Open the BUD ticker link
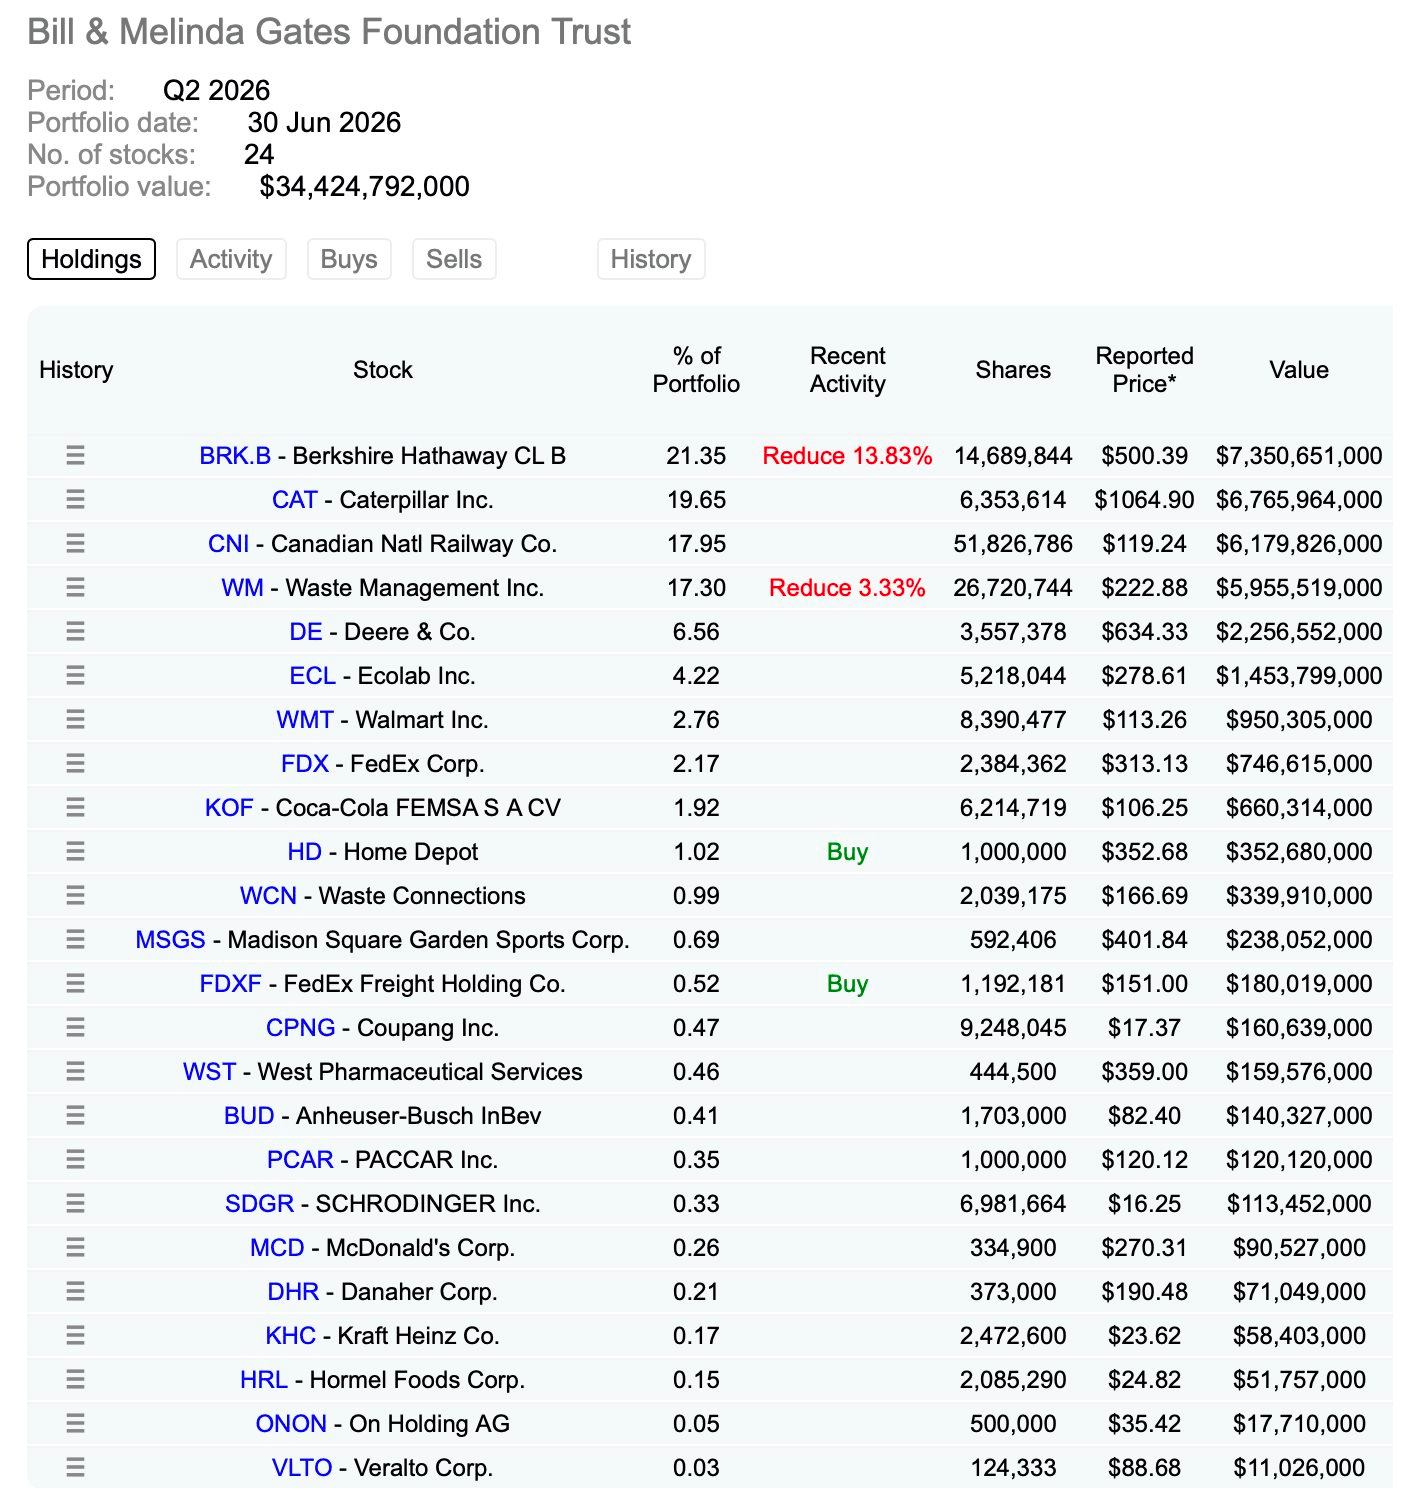 (x=250, y=1116)
